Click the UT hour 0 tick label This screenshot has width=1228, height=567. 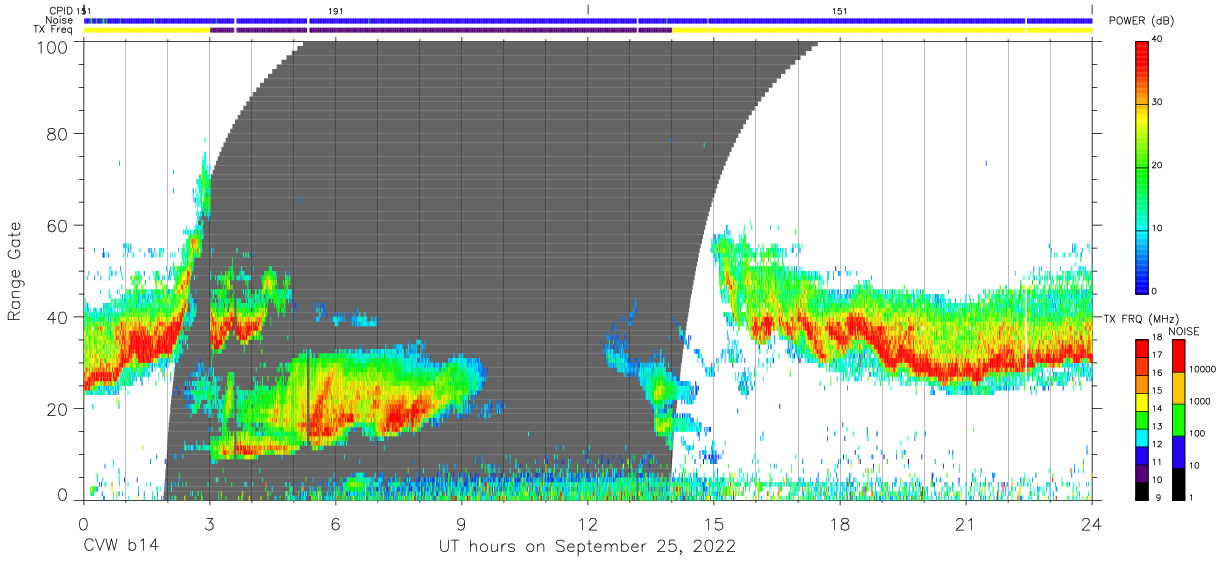pyautogui.click(x=83, y=522)
